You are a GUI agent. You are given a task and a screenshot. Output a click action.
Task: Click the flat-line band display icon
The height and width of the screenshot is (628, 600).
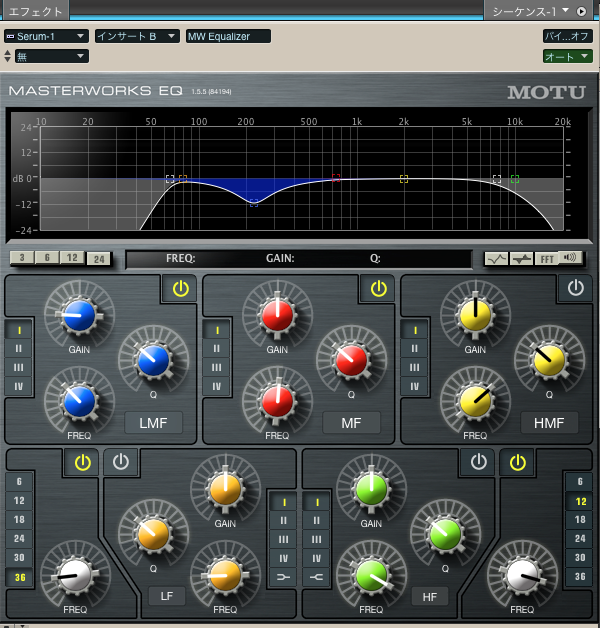[x=521, y=259]
